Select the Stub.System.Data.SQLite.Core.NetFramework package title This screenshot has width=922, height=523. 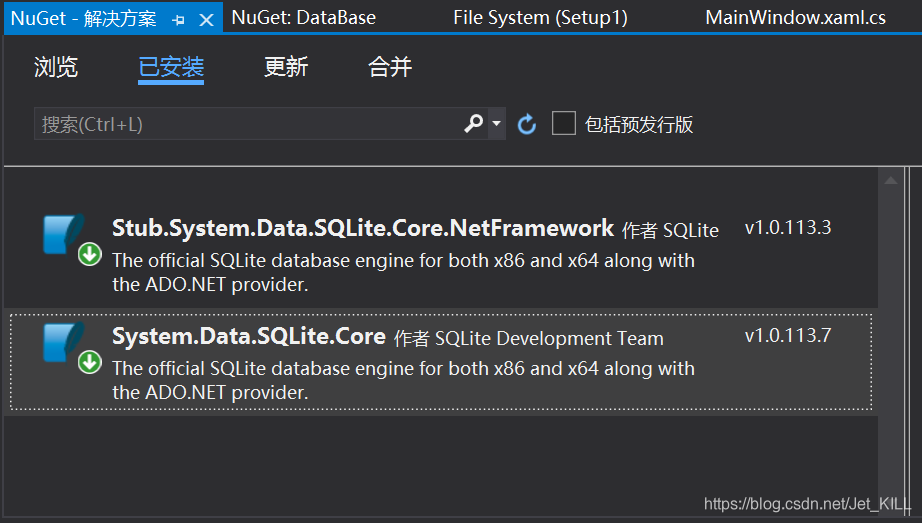coord(362,228)
